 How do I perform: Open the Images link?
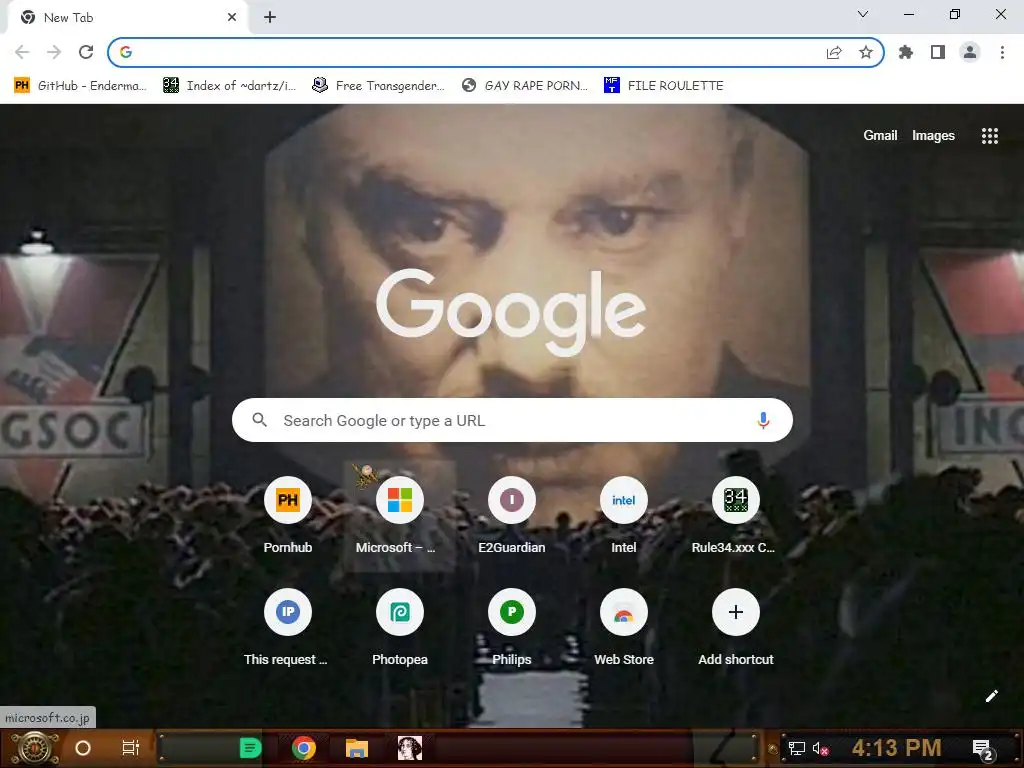tap(933, 135)
